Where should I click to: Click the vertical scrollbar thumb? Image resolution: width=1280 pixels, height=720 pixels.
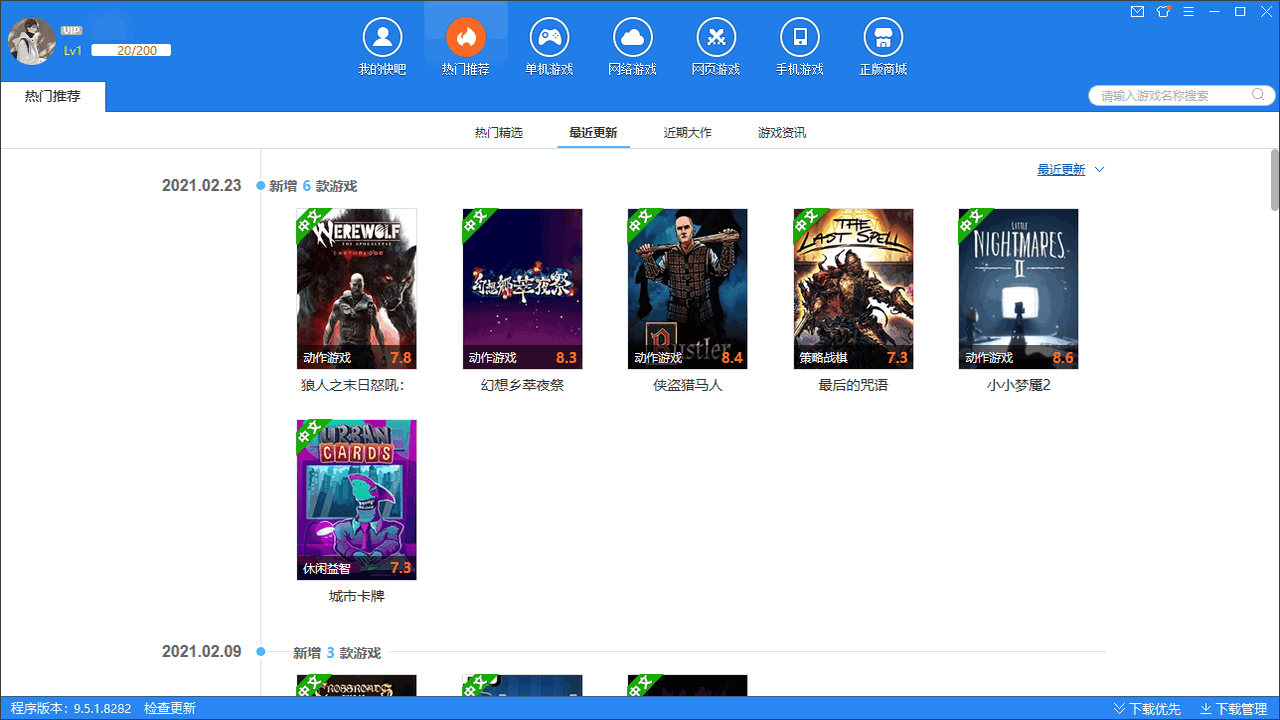(x=1275, y=179)
